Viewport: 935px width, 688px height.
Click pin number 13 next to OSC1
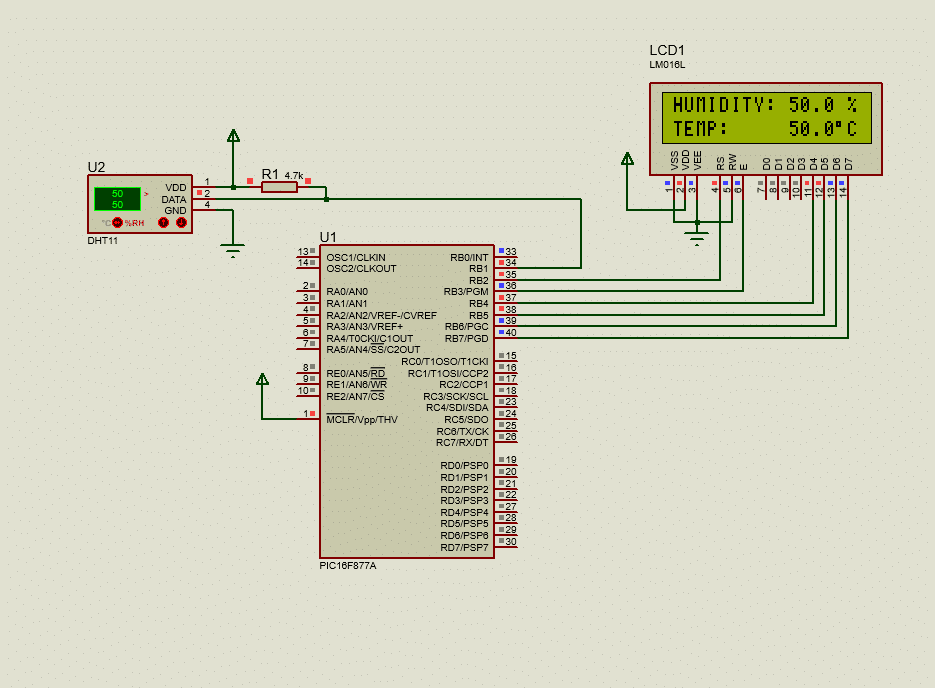pos(303,252)
